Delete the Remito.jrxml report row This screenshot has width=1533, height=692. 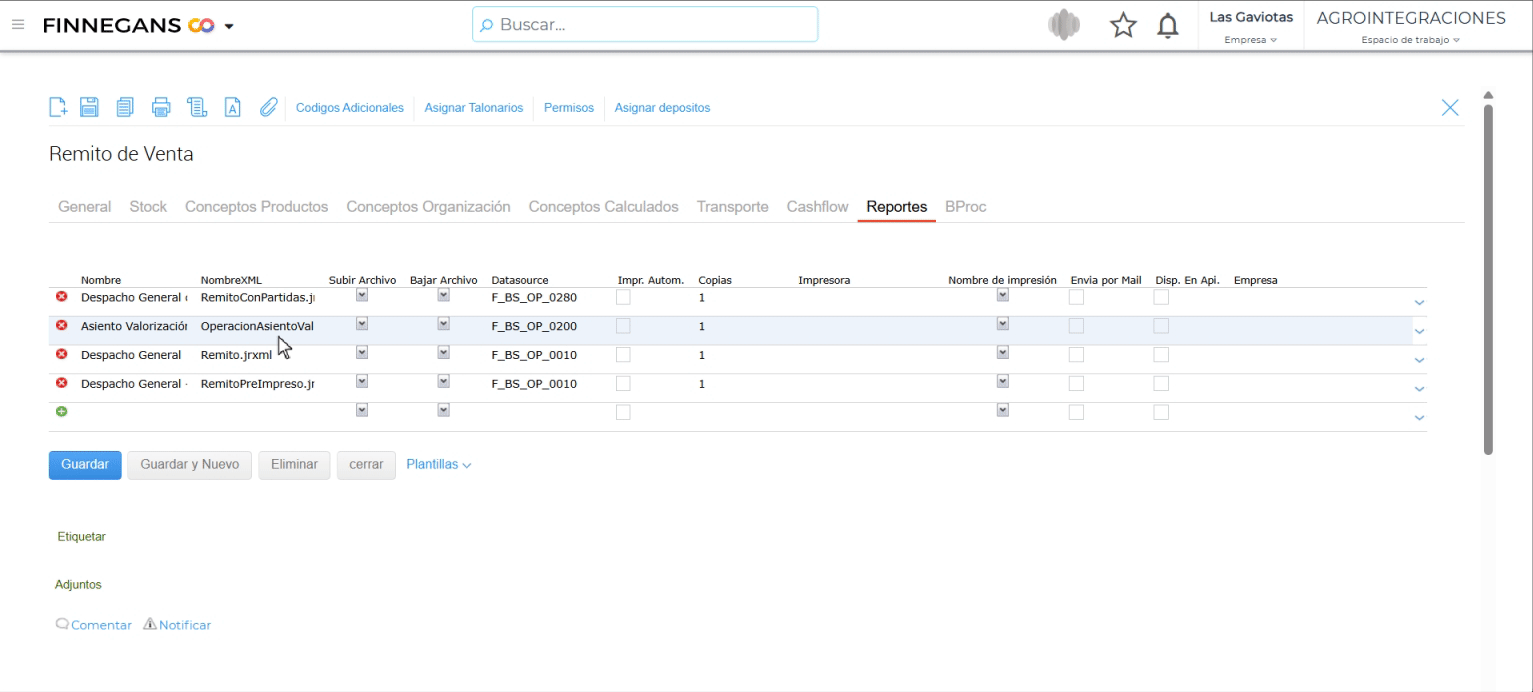tap(62, 355)
